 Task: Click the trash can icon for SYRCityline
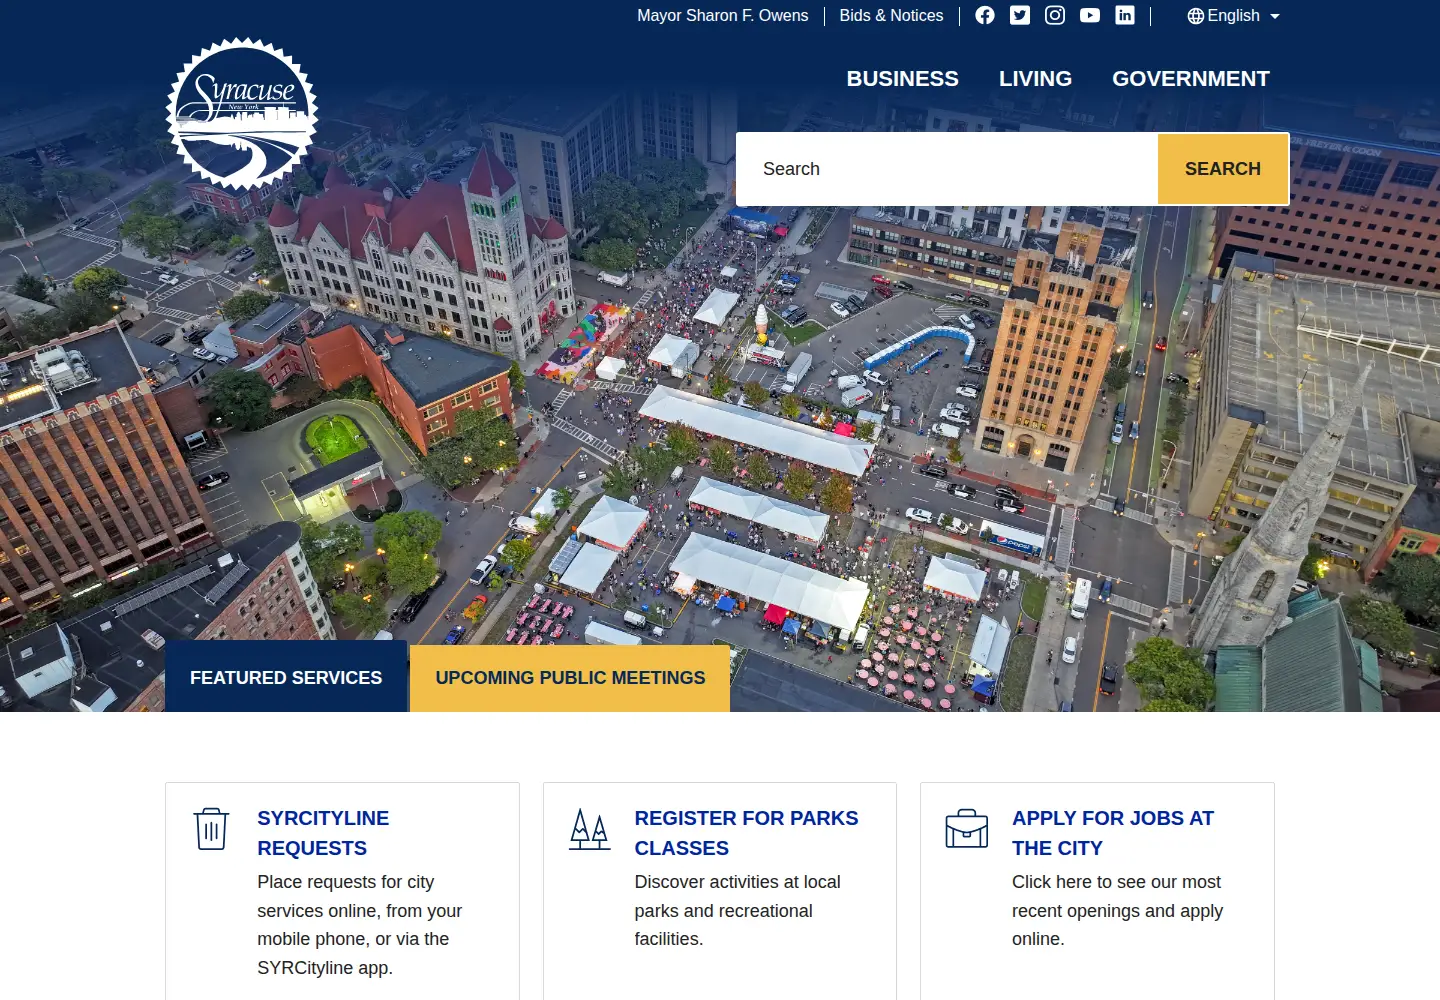click(211, 829)
